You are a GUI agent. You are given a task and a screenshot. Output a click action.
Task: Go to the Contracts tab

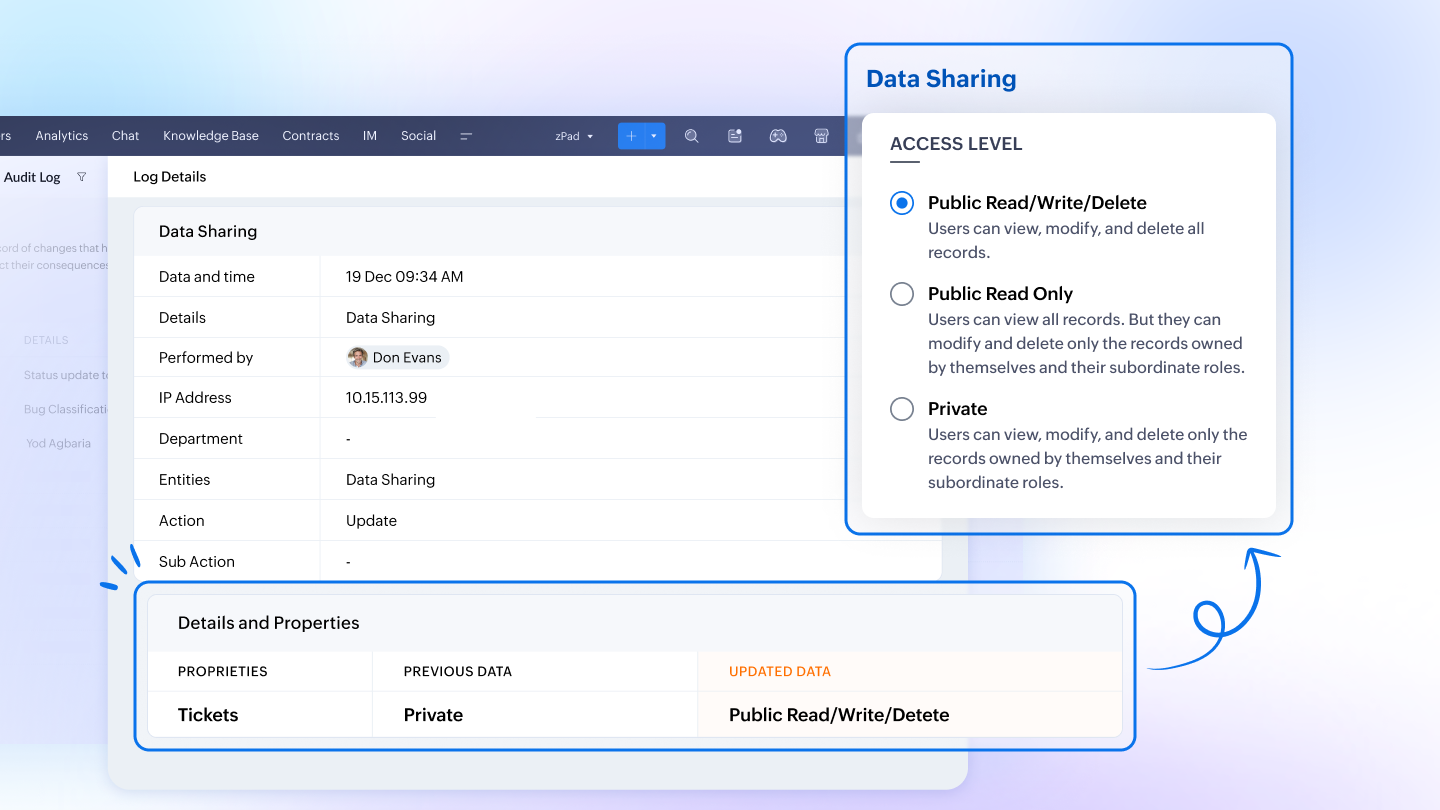coord(311,136)
